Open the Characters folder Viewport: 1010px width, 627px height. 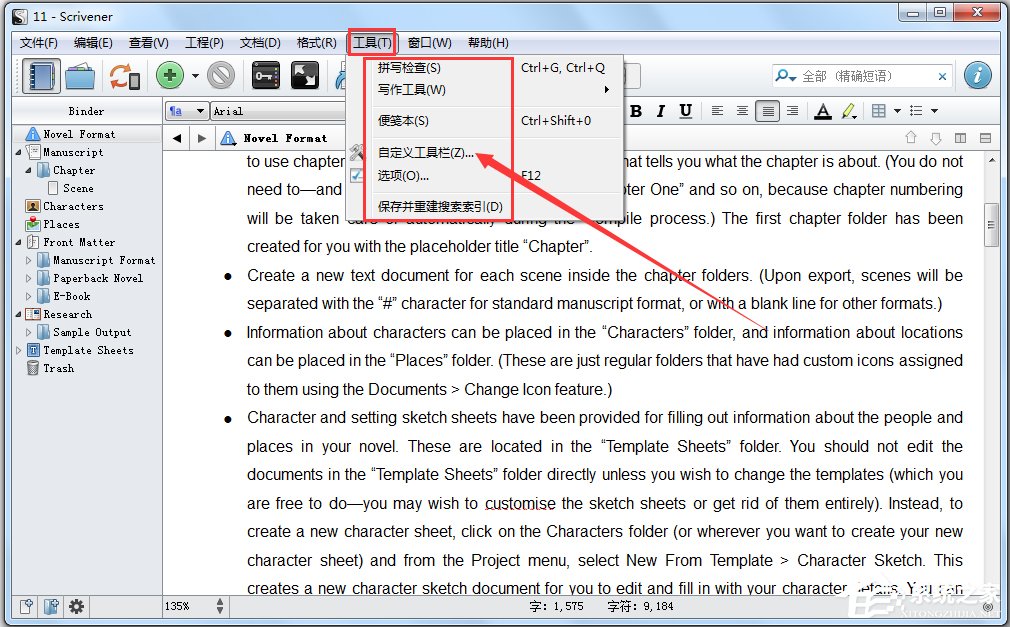click(73, 206)
